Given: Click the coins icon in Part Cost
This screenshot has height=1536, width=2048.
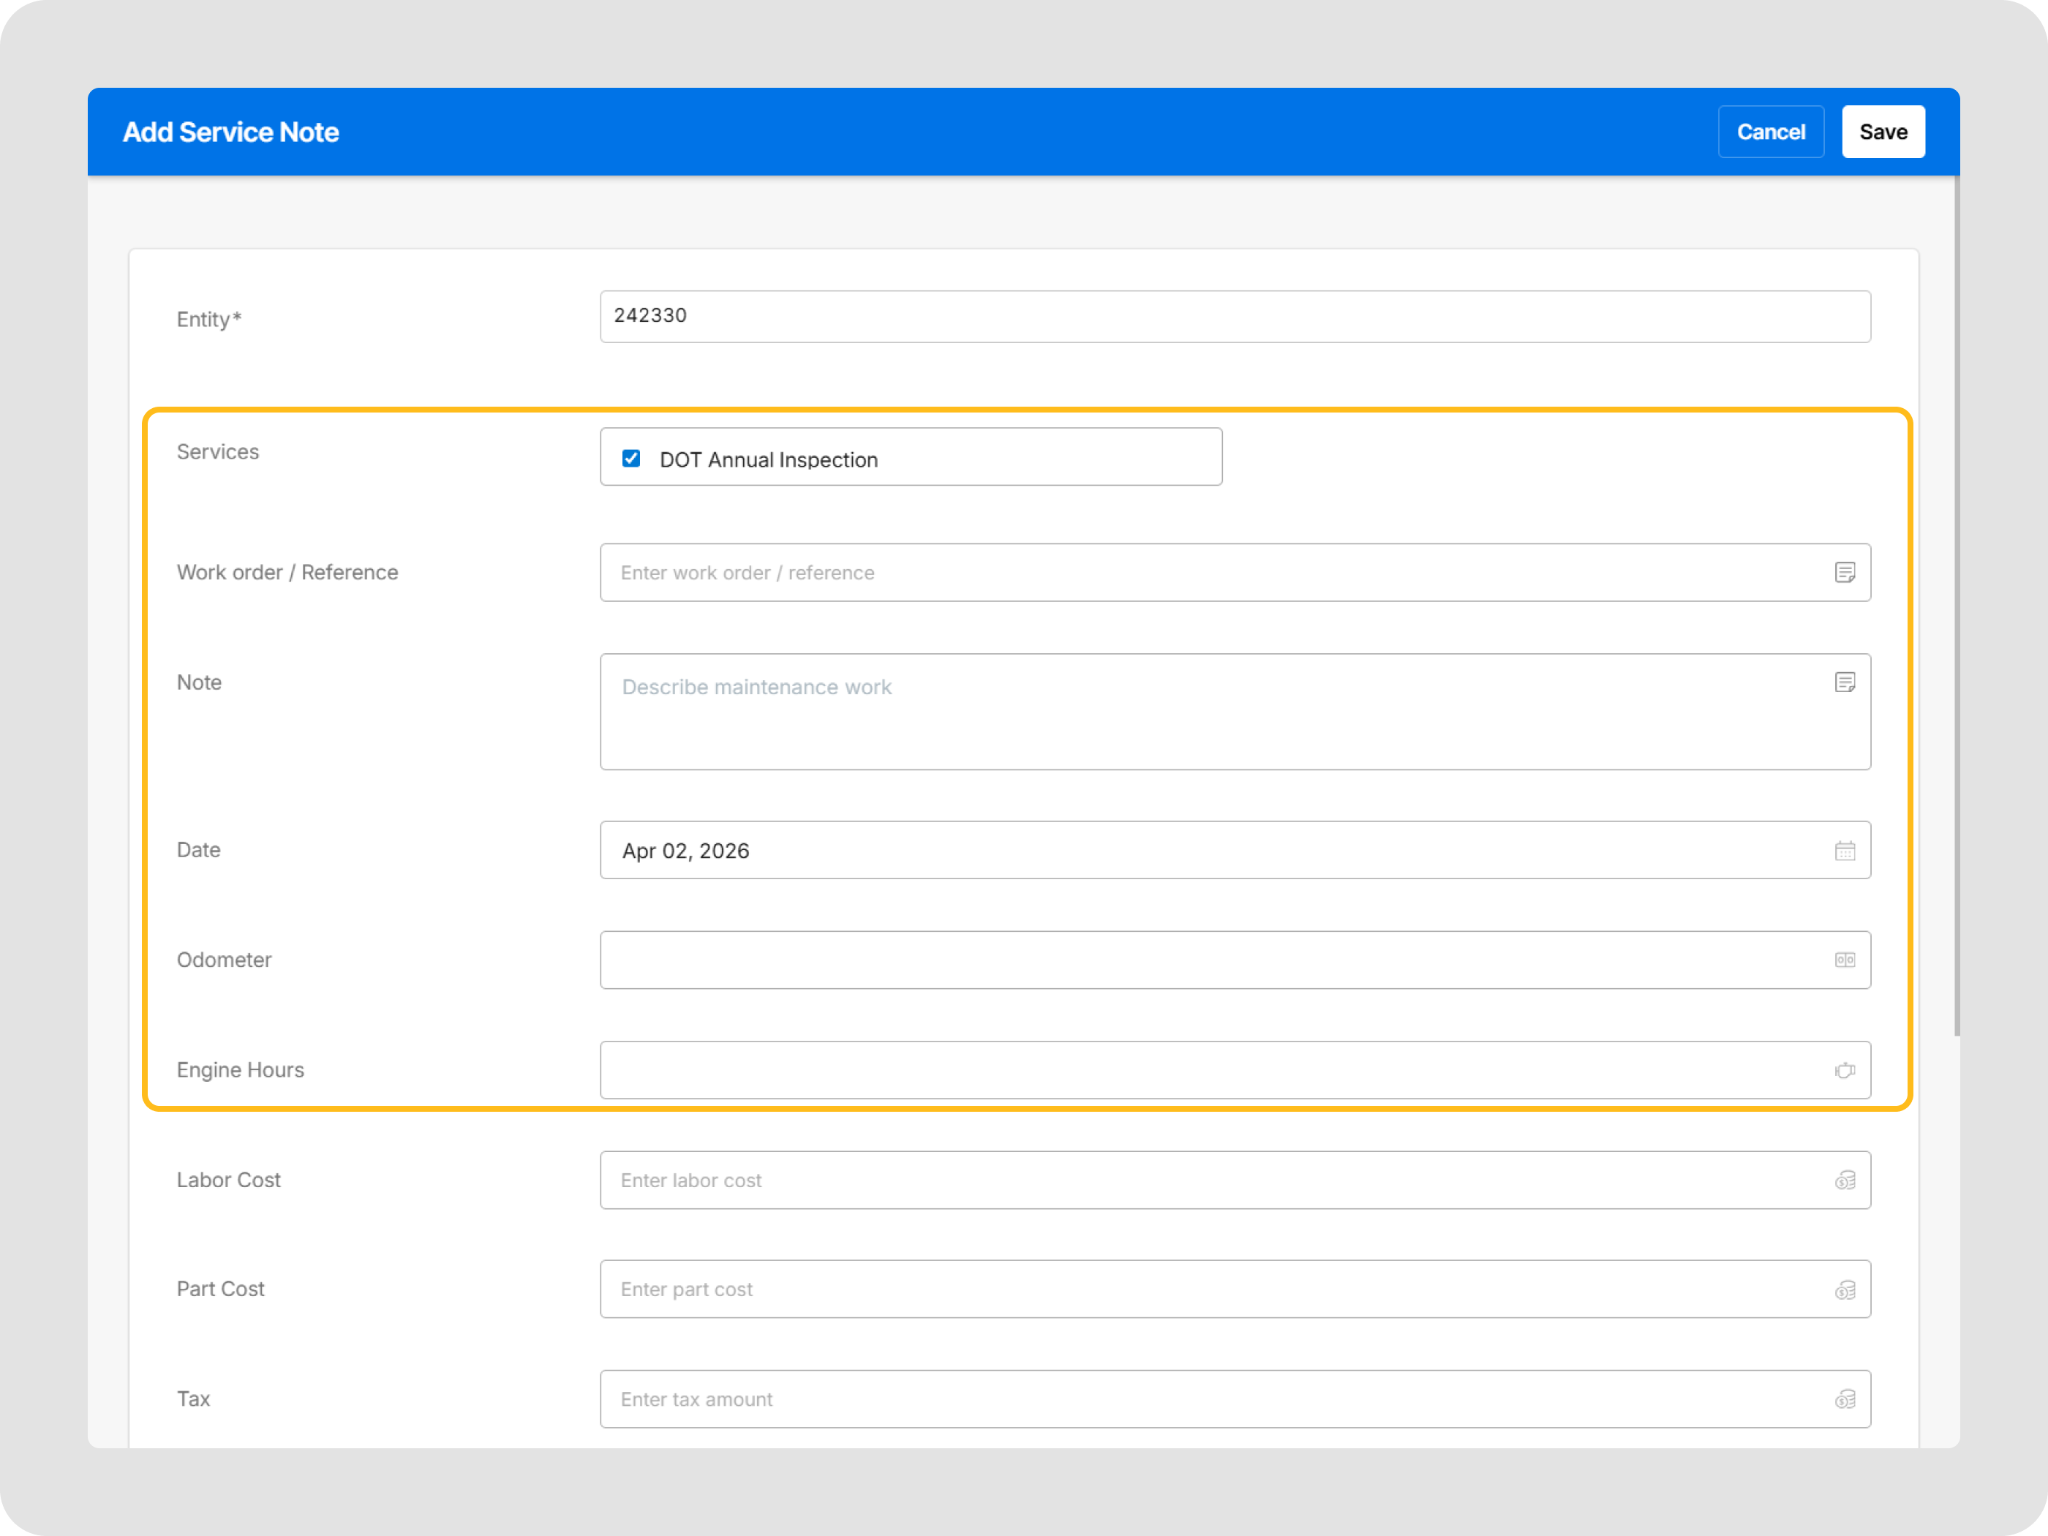Looking at the screenshot, I should [x=1845, y=1290].
